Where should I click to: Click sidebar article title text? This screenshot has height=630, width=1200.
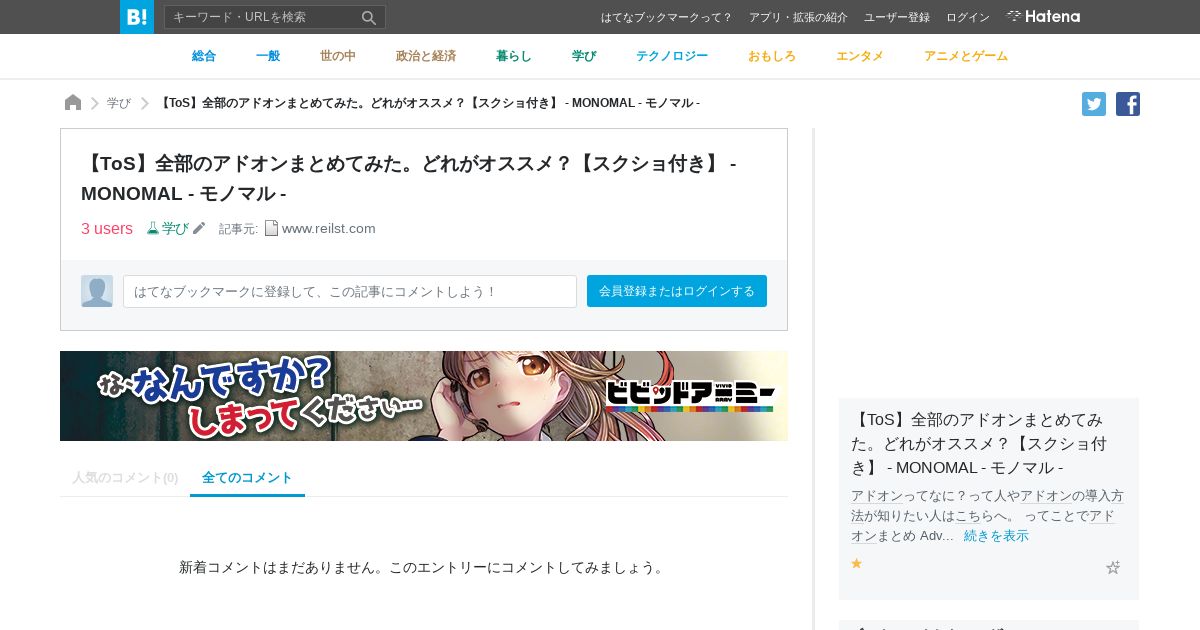(x=978, y=443)
